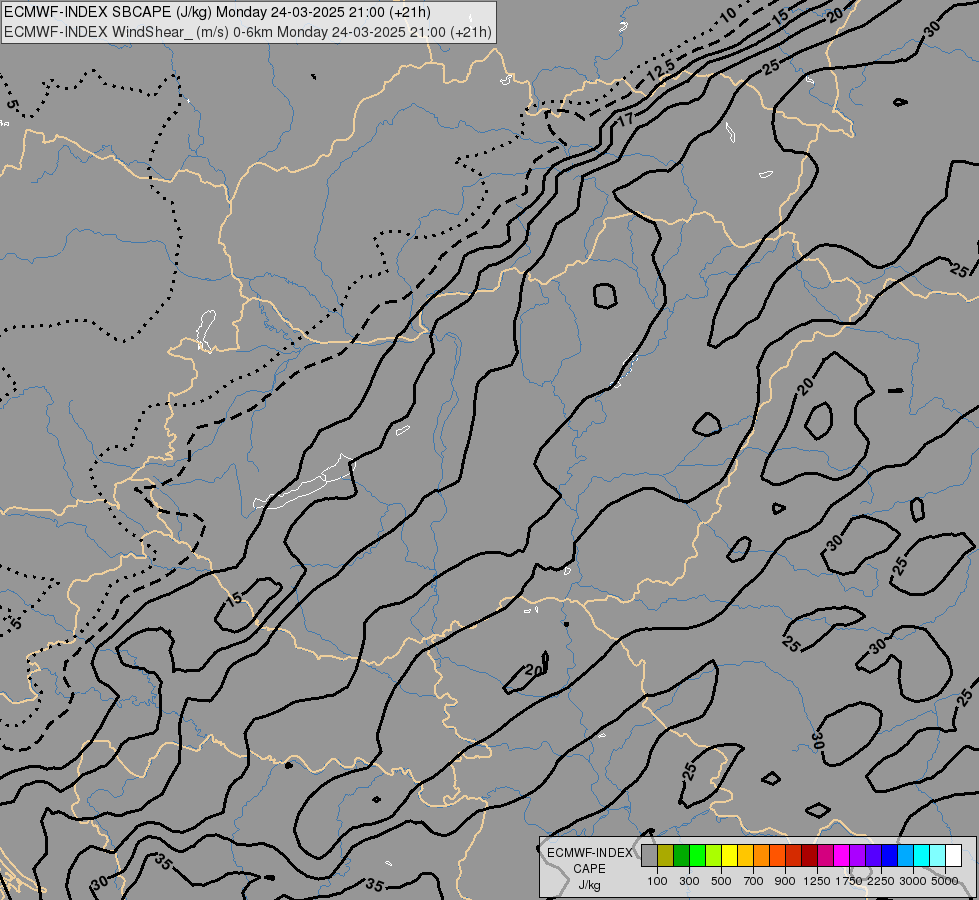Choose the purple legend swatch

[x=857, y=855]
